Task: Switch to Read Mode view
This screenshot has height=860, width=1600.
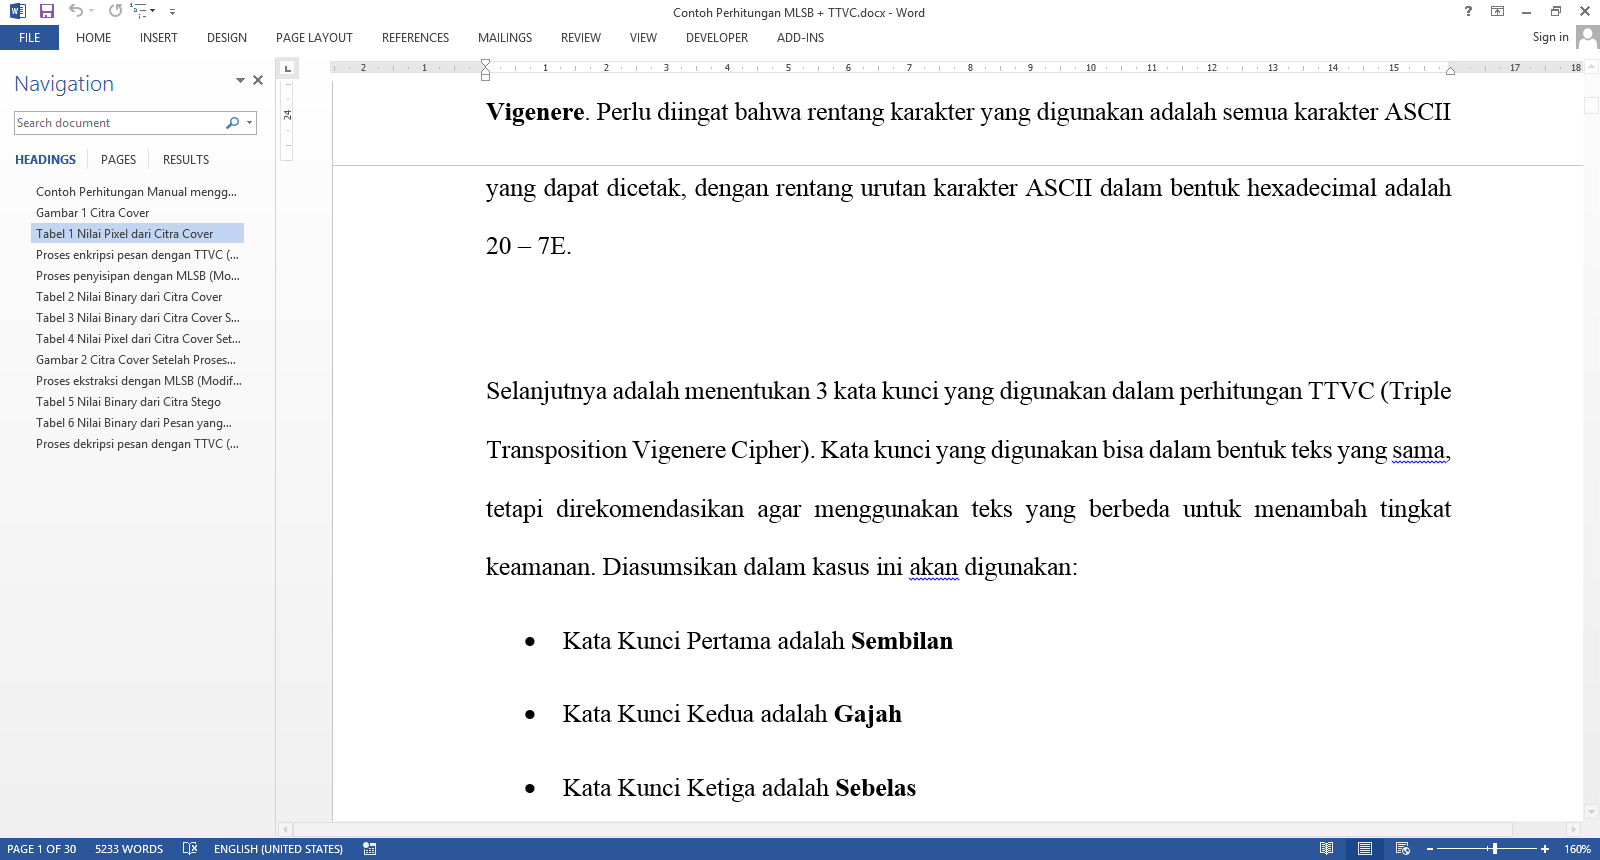Action: [1326, 849]
